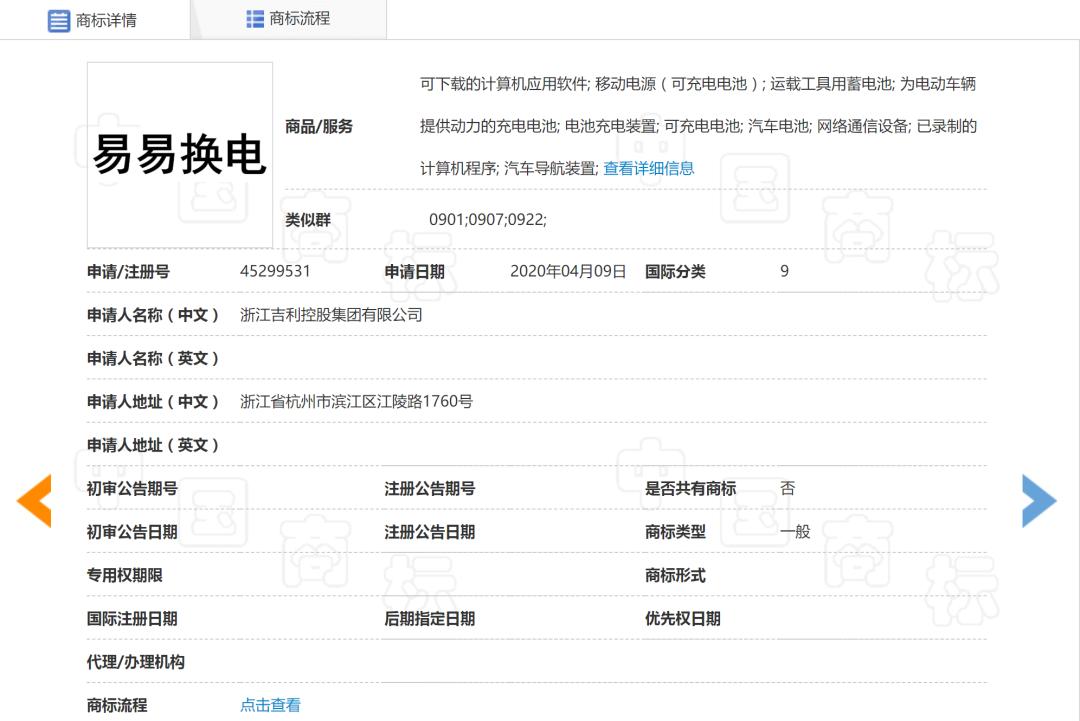Select the shared trademark value 否
This screenshot has width=1080, height=721.
[787, 488]
